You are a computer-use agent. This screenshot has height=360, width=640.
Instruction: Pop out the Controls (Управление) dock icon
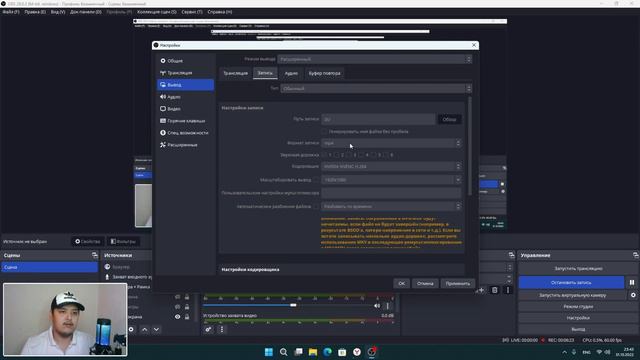(636, 255)
